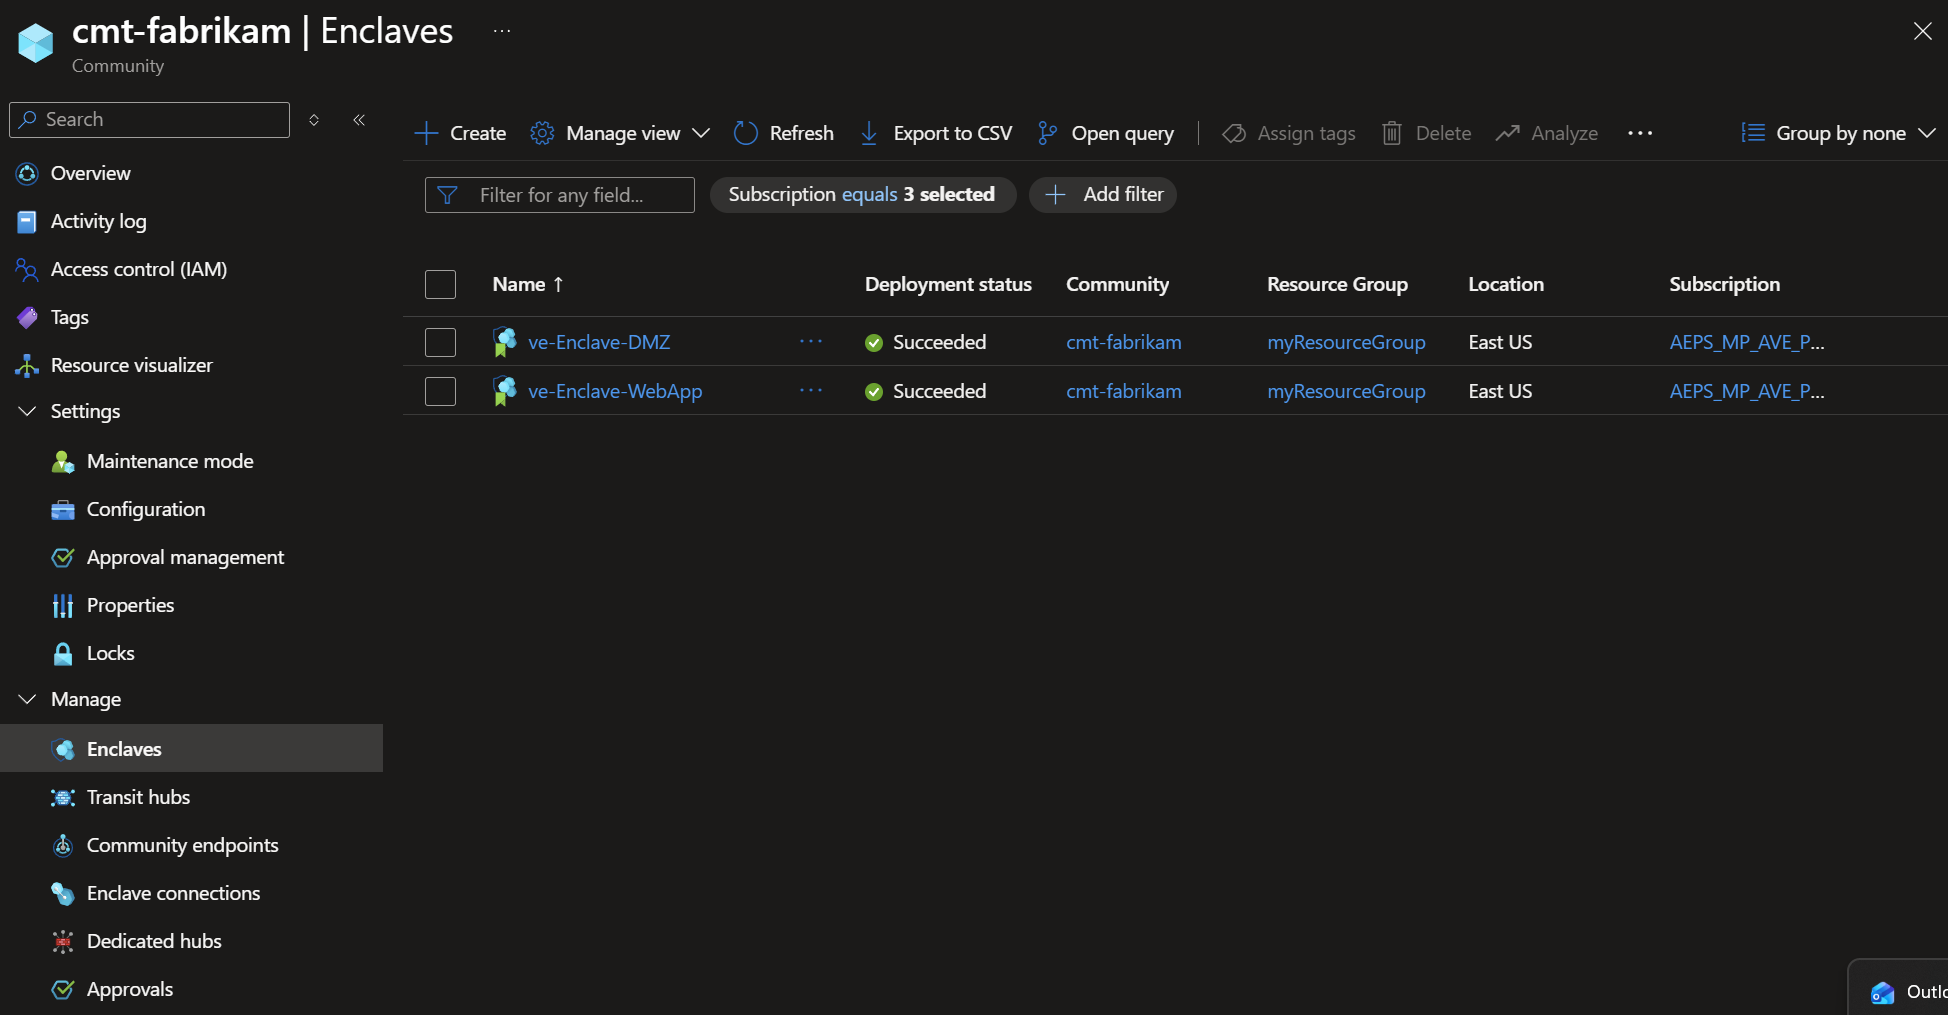
Task: Click the sidebar expand/collapse sort arrows
Action: click(314, 120)
